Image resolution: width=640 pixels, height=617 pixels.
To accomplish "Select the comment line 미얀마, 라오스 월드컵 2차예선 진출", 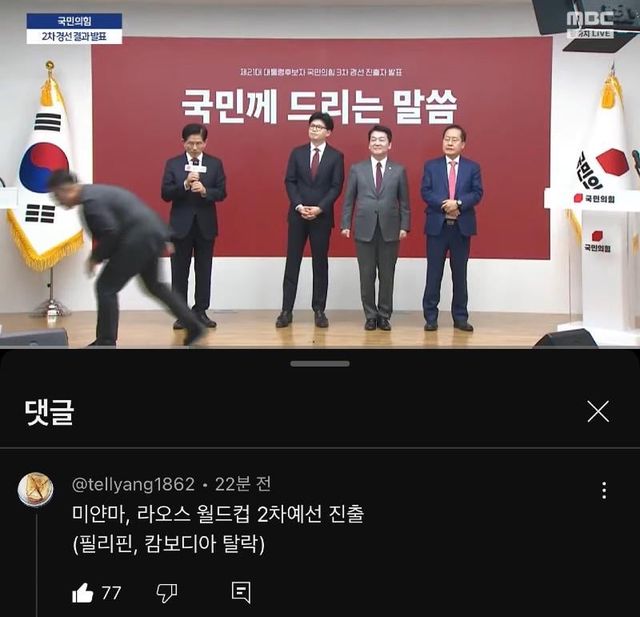I will [x=218, y=514].
